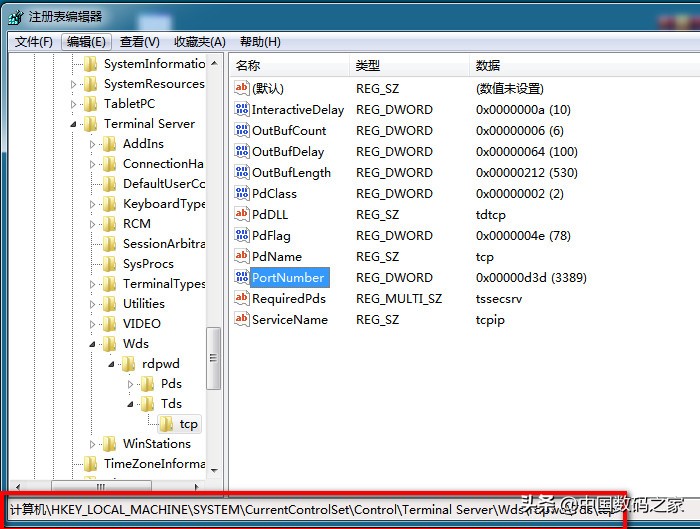
Task: Click the RequiredPds multi-string value icon
Action: tap(241, 298)
